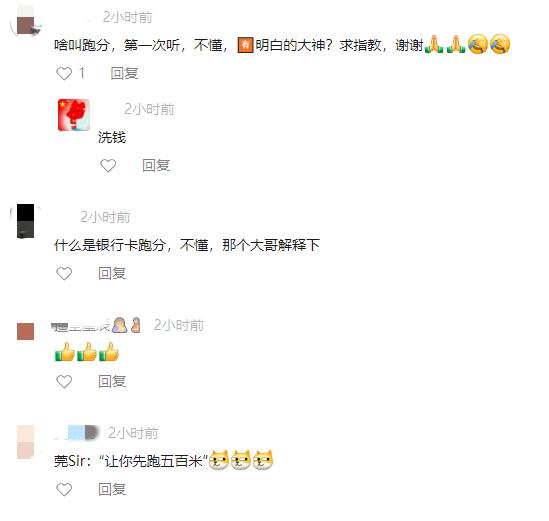Click the orange 有 emoji in first comment
The height and width of the screenshot is (521, 549).
click(x=245, y=45)
